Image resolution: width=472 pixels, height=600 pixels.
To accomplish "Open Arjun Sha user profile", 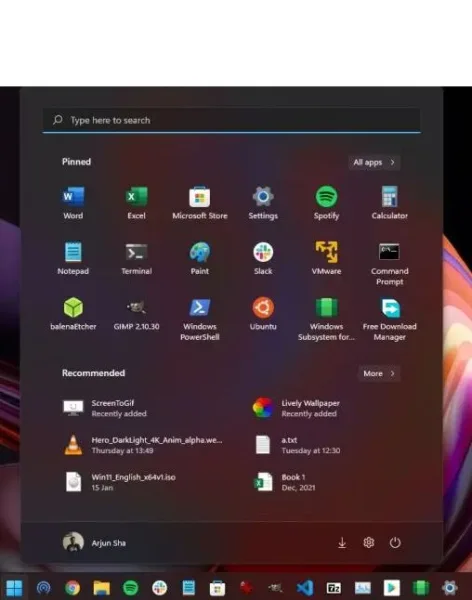I will tap(94, 543).
